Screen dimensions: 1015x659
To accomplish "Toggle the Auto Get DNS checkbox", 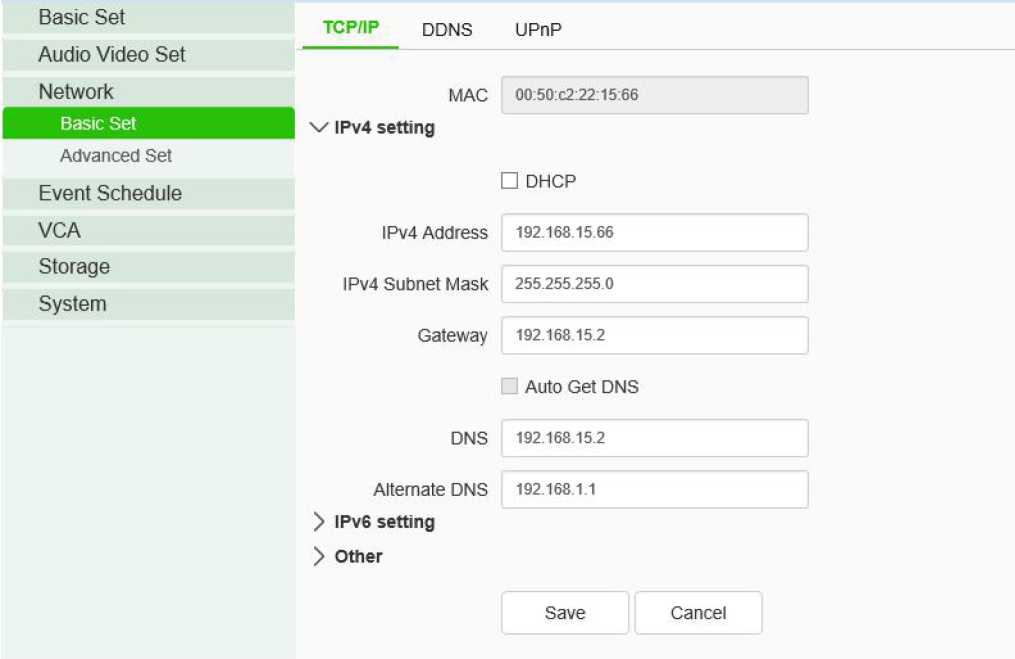I will (x=510, y=387).
